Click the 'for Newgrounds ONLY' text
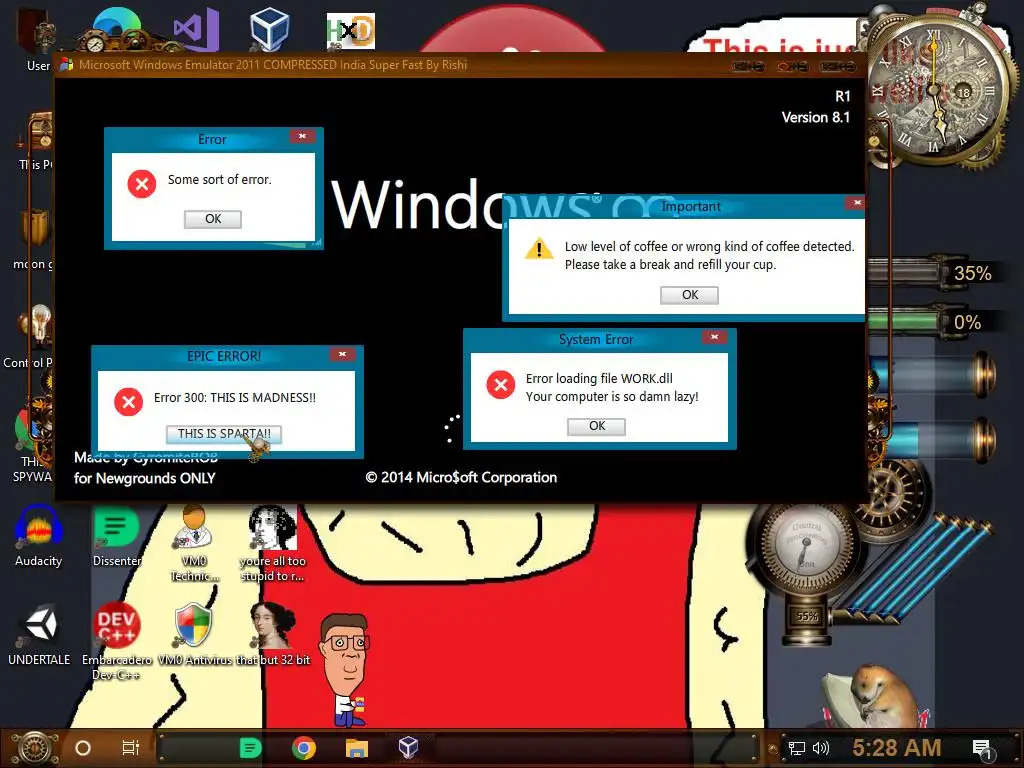The height and width of the screenshot is (768, 1024). pos(144,478)
